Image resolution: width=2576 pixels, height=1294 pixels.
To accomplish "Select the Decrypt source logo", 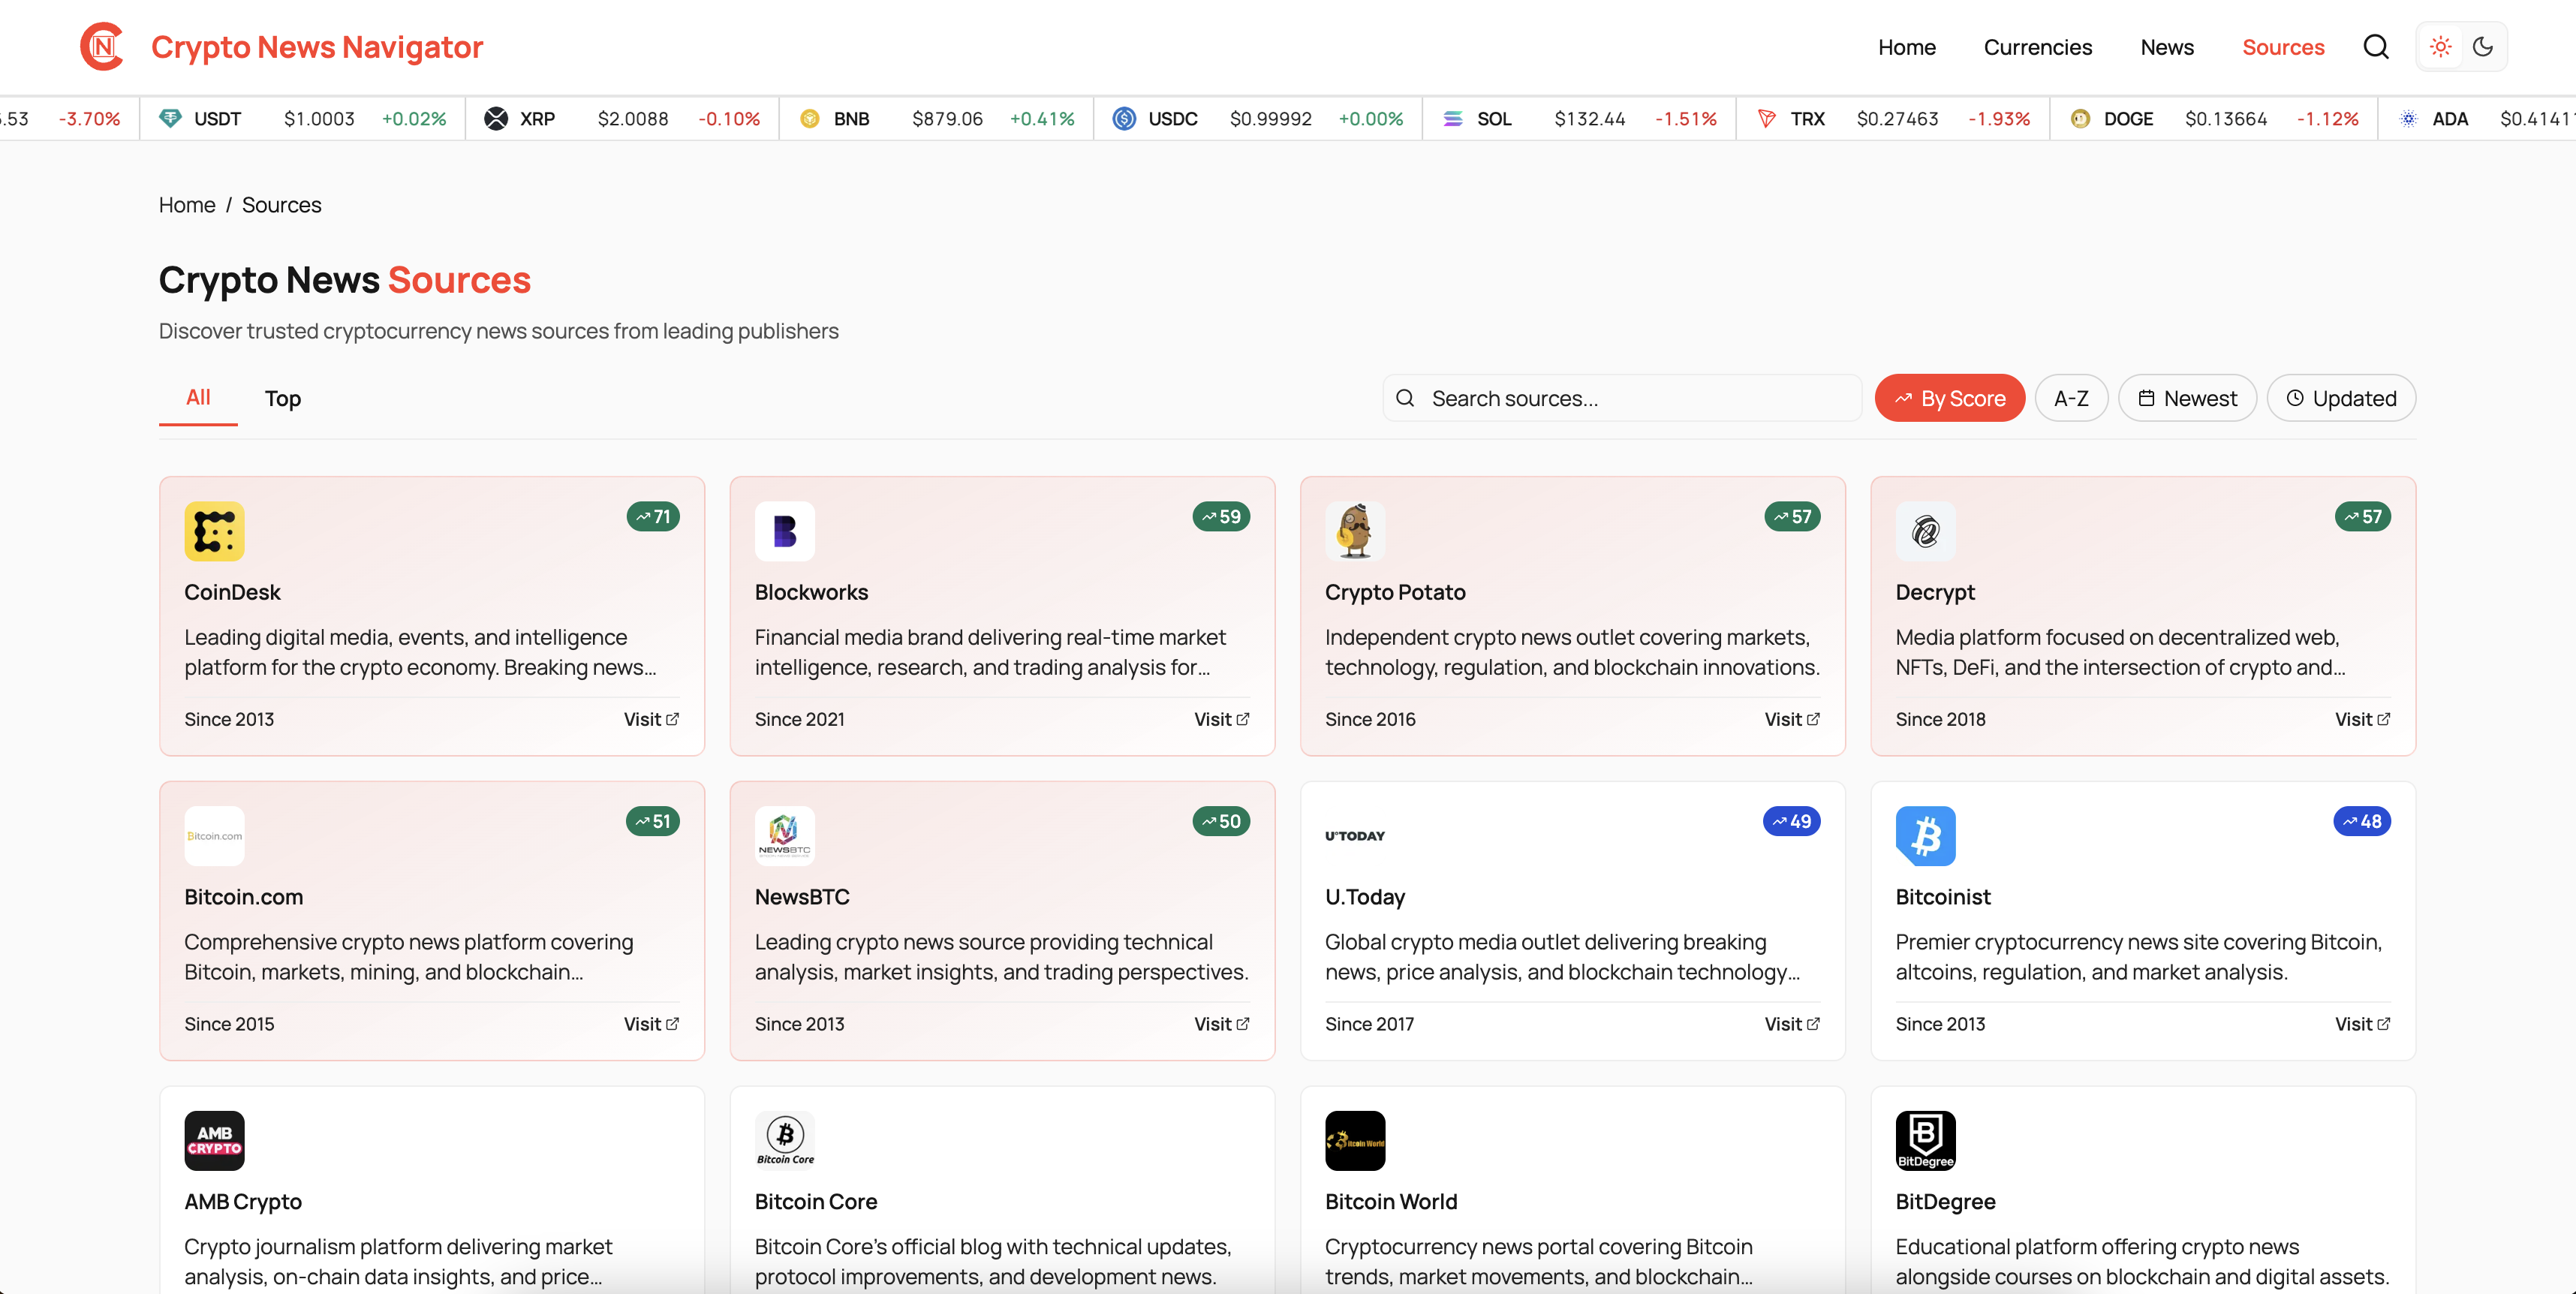I will pyautogui.click(x=1925, y=531).
